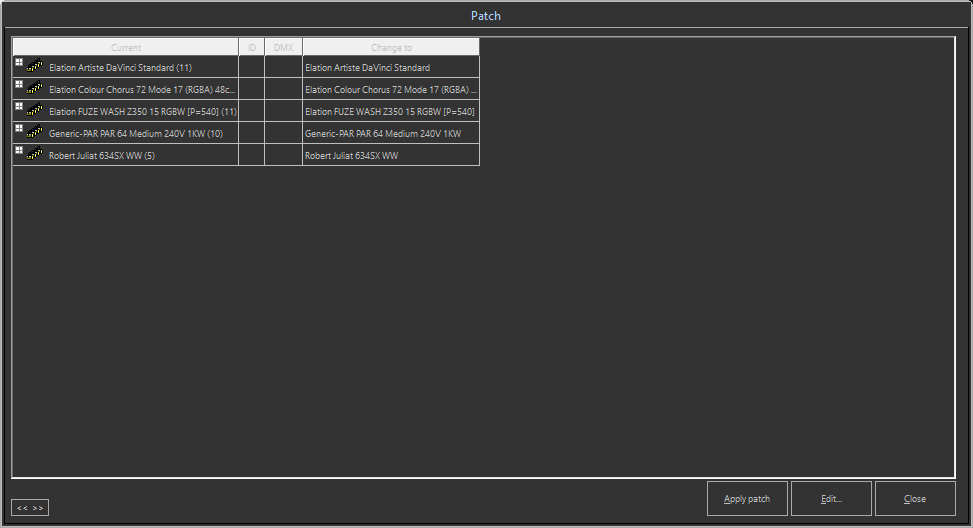Click the << >> toggle button
This screenshot has width=973, height=528.
(30, 508)
